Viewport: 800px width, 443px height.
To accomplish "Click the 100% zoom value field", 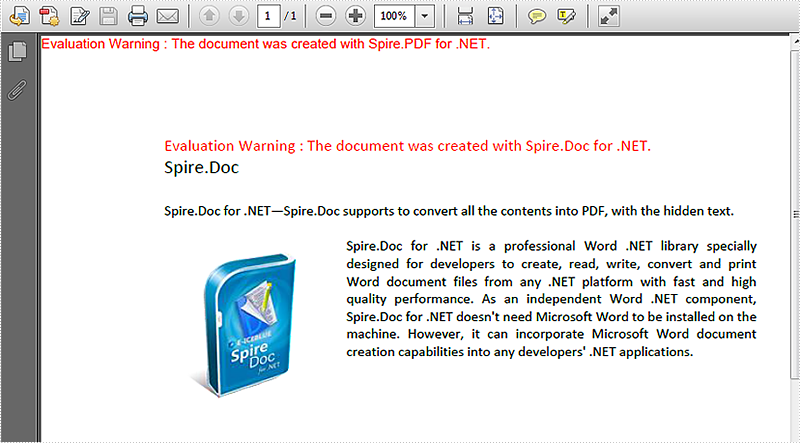I will [x=394, y=16].
